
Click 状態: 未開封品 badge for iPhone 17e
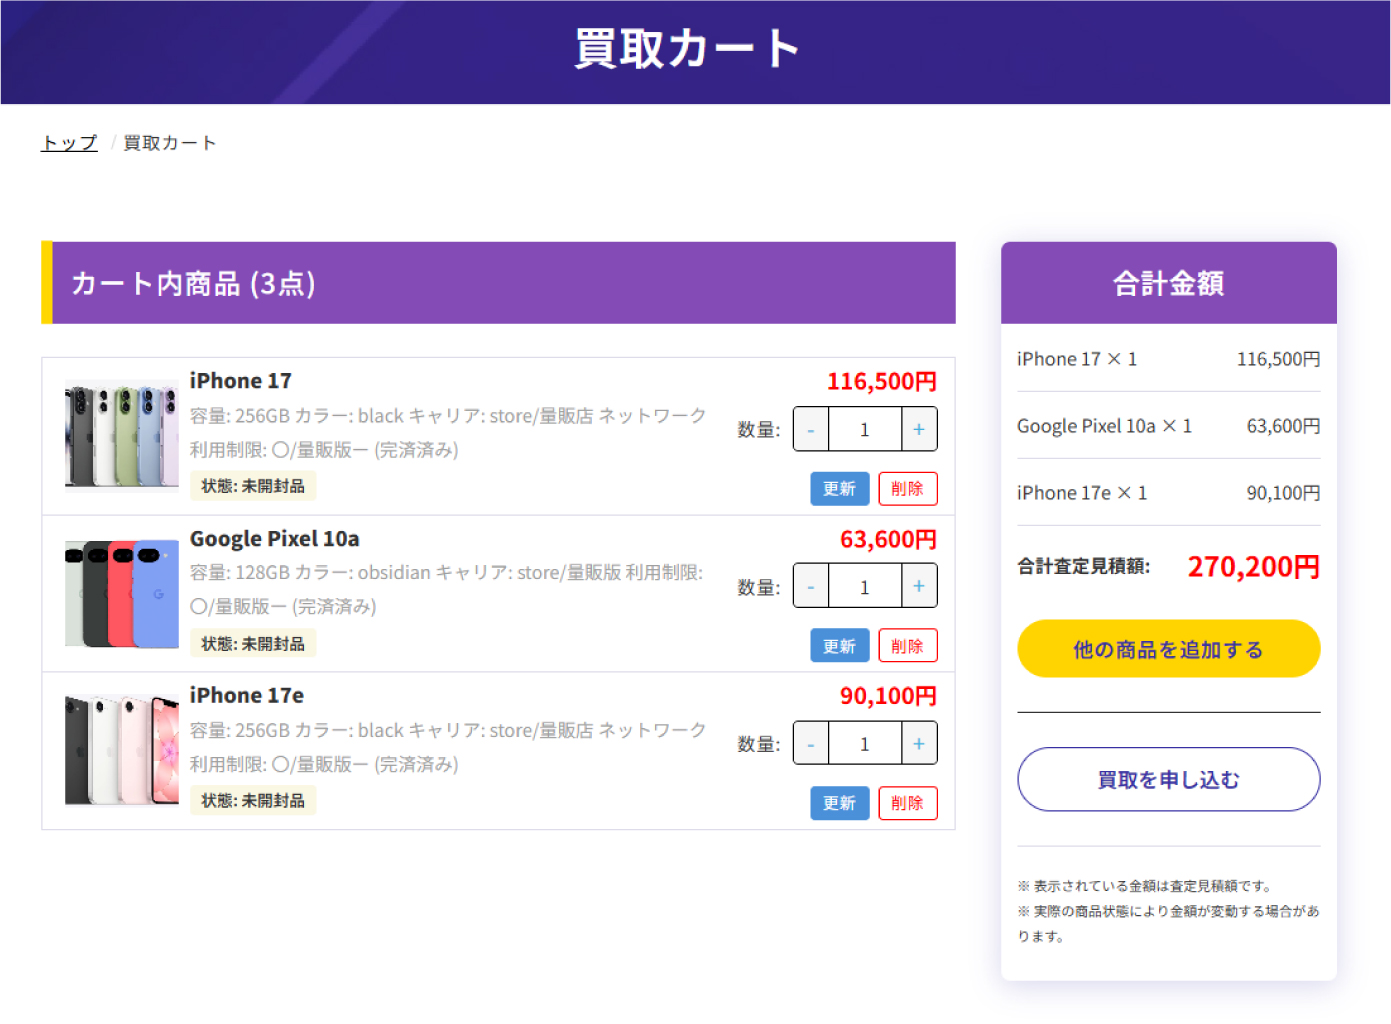pos(253,800)
